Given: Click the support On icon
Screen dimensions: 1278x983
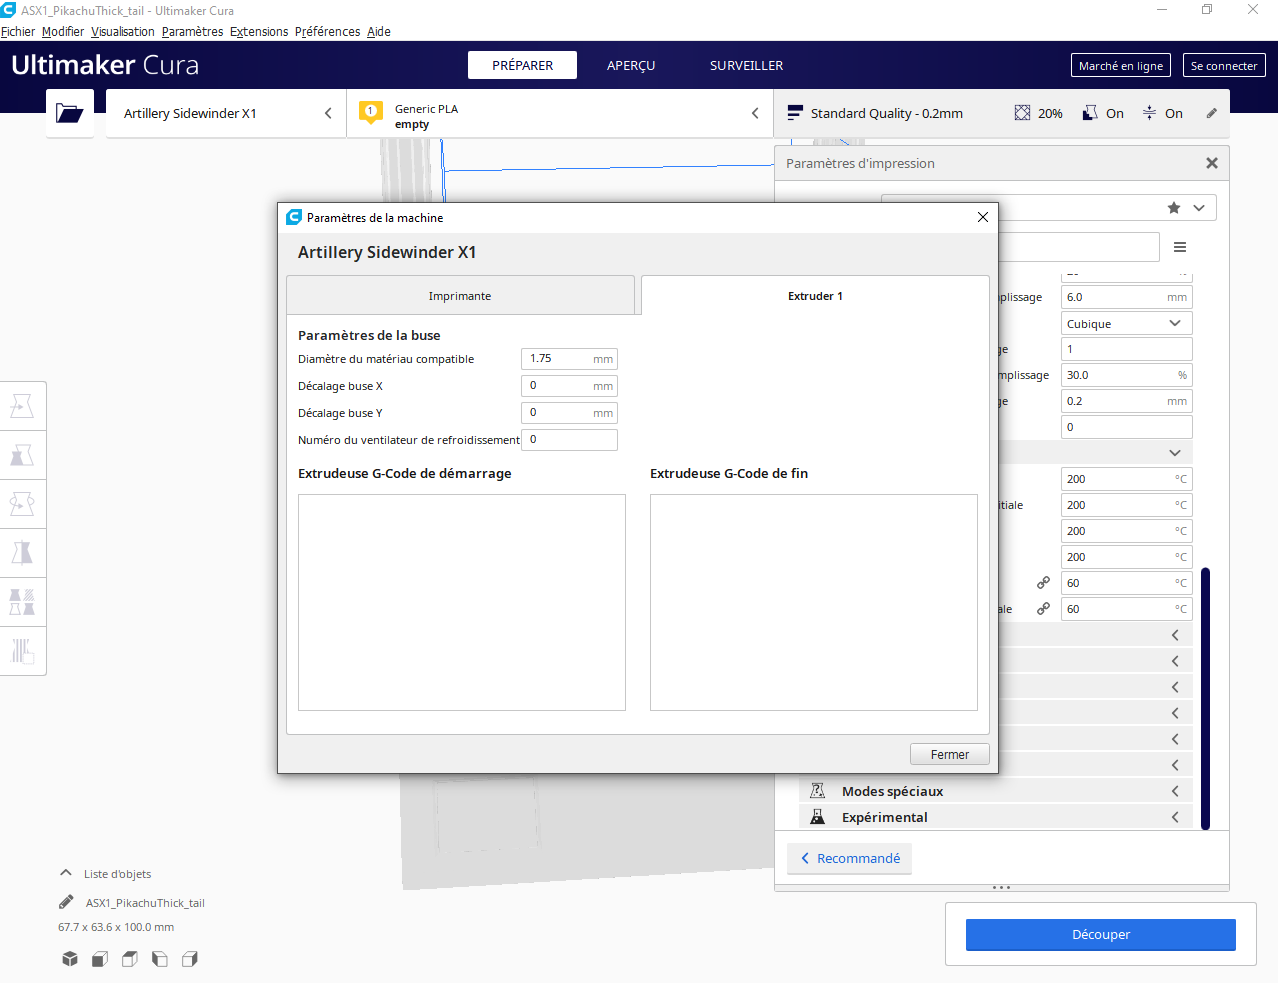Looking at the screenshot, I should pyautogui.click(x=1090, y=113).
